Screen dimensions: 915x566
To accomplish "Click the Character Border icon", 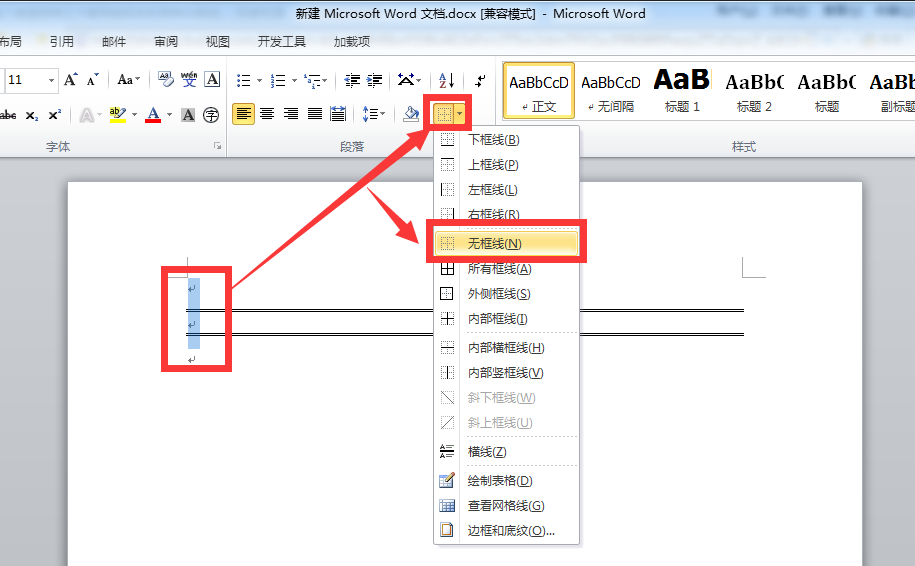I will coord(212,79).
